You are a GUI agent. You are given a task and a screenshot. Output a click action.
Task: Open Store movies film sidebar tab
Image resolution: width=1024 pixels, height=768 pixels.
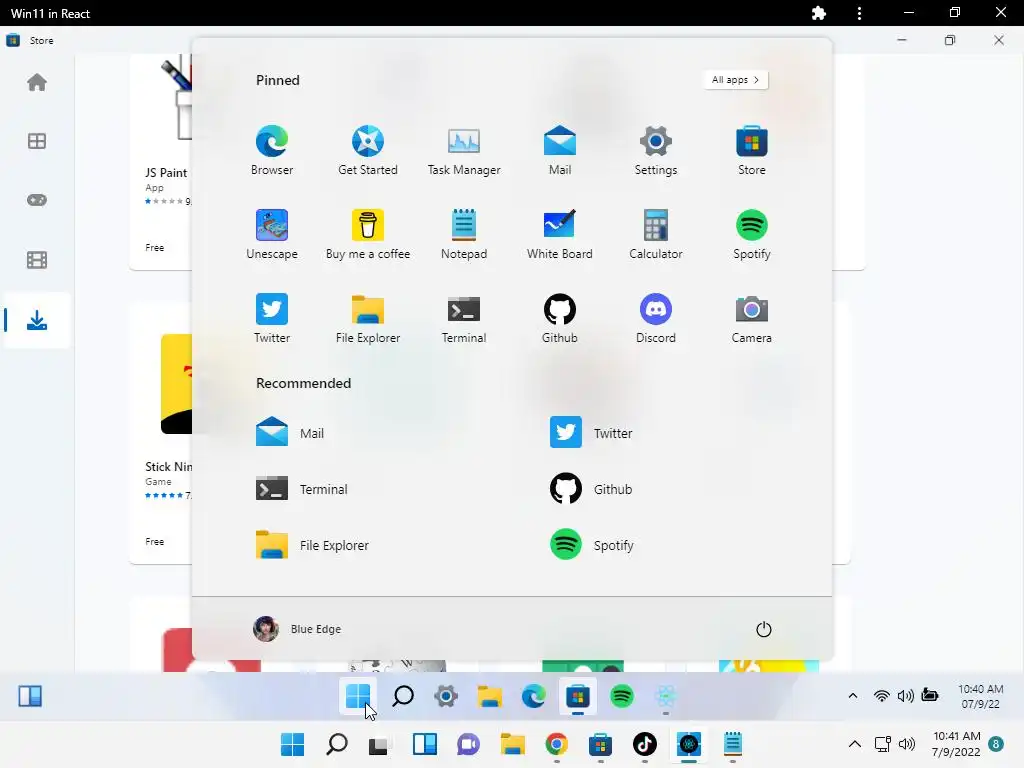(37, 260)
